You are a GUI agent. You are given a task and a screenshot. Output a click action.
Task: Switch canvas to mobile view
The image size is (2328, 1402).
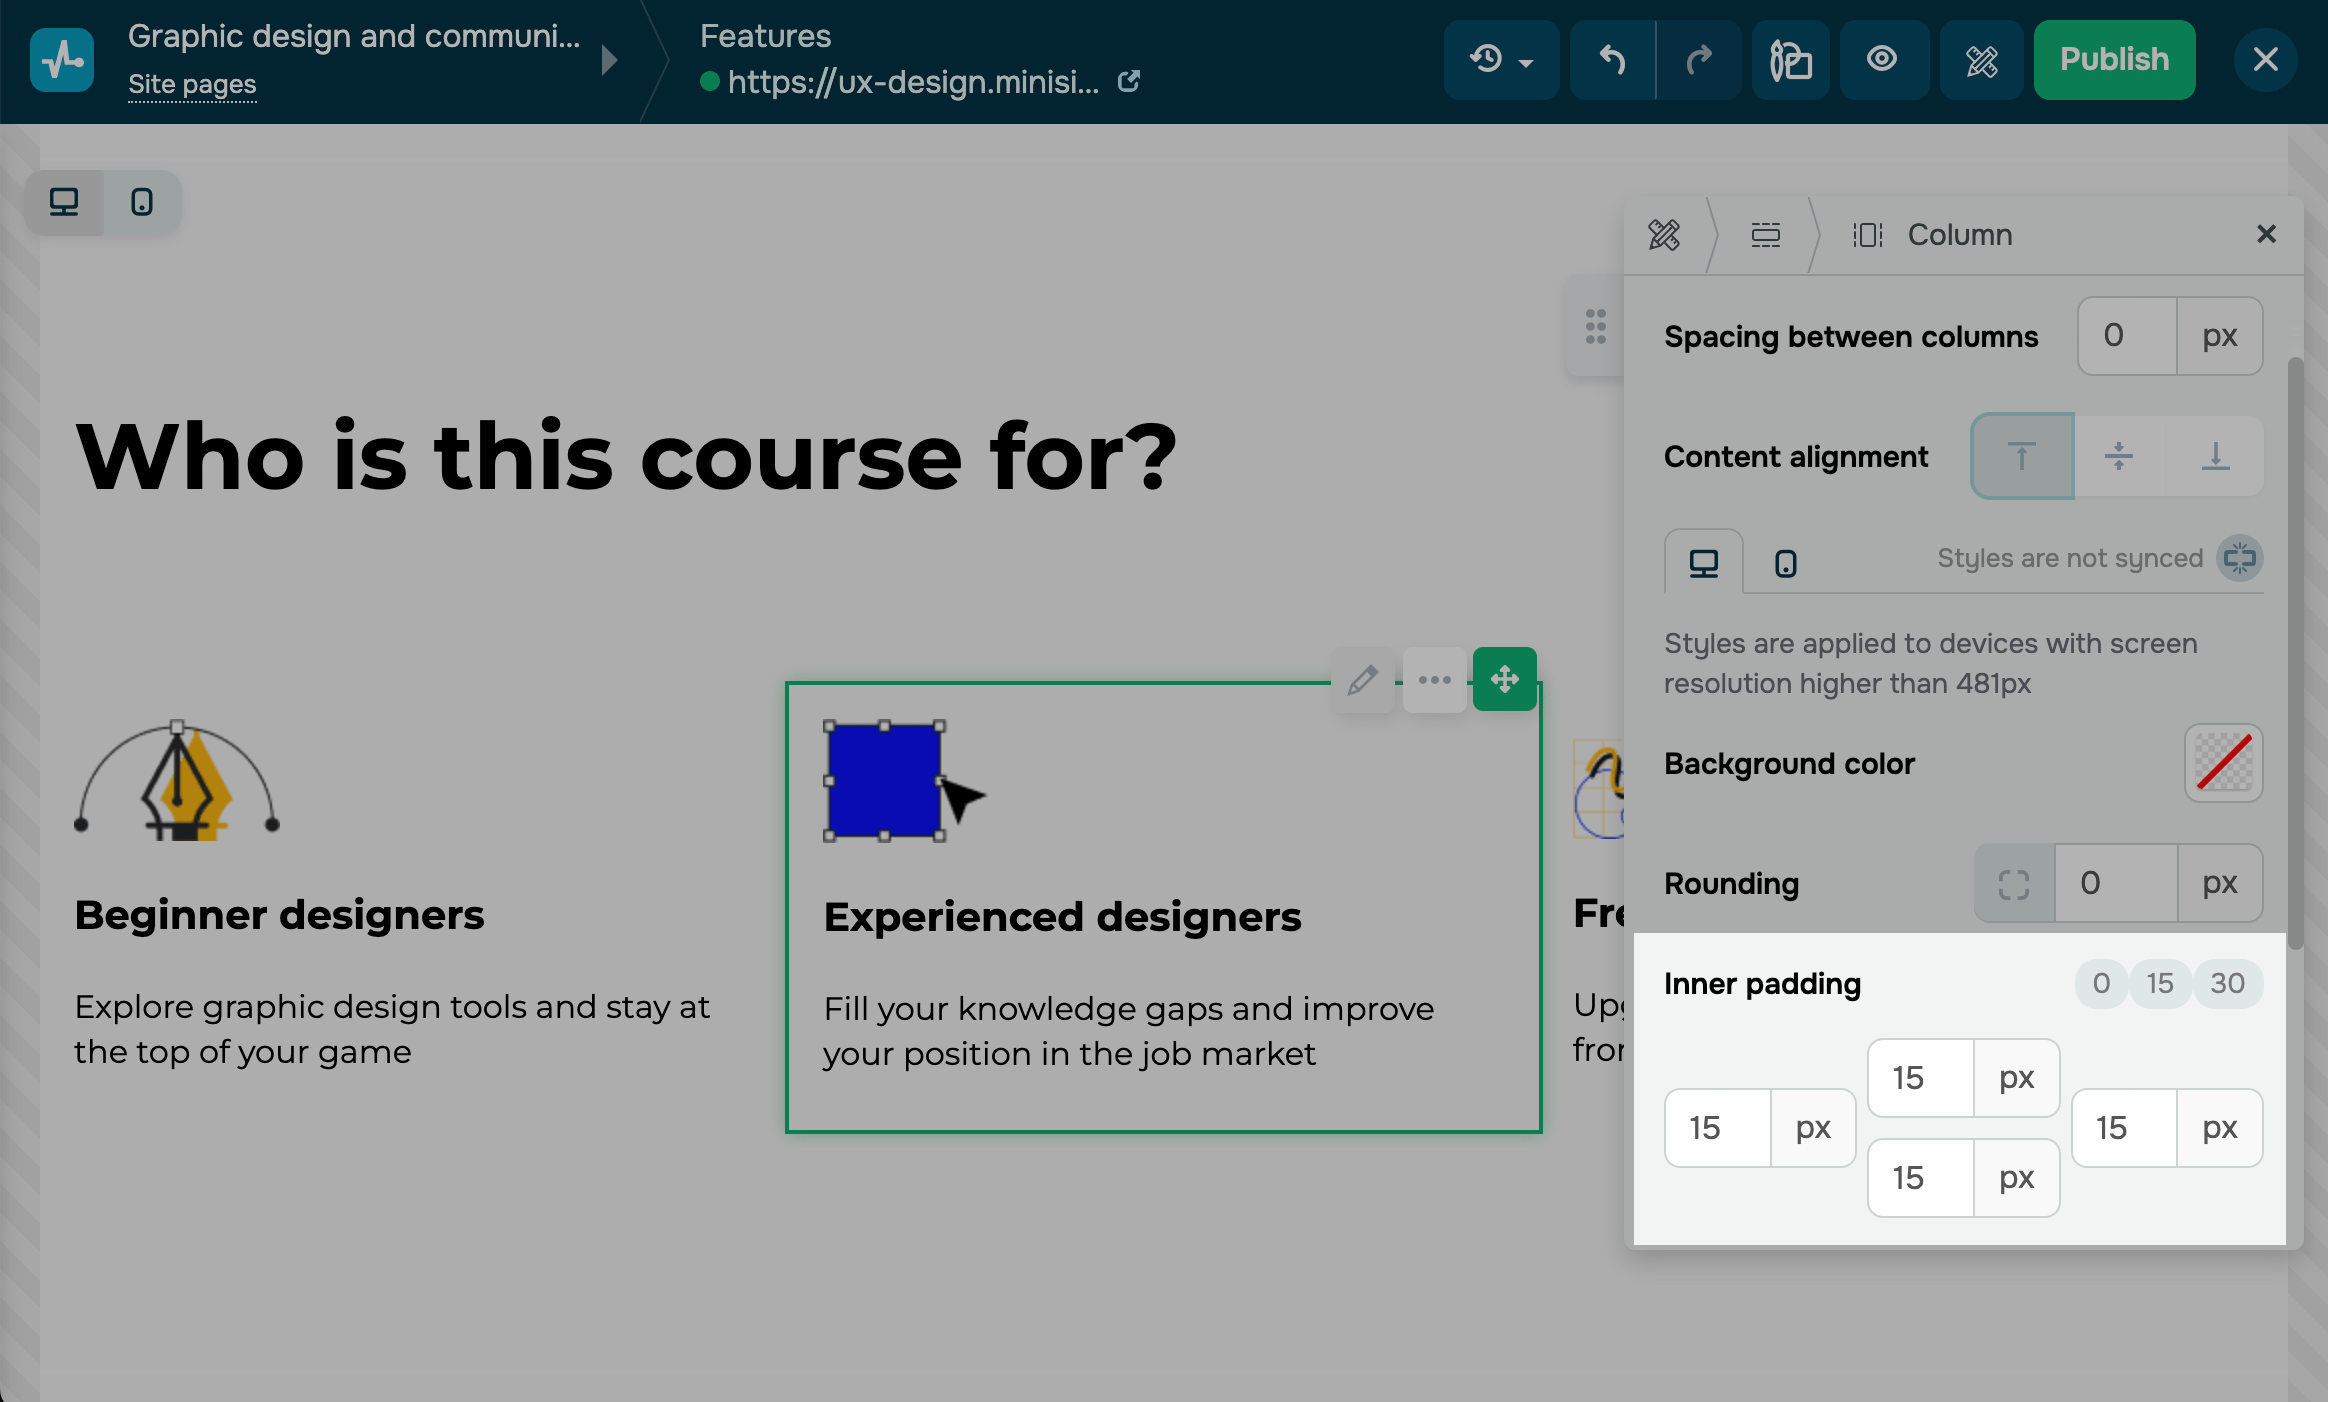click(142, 203)
